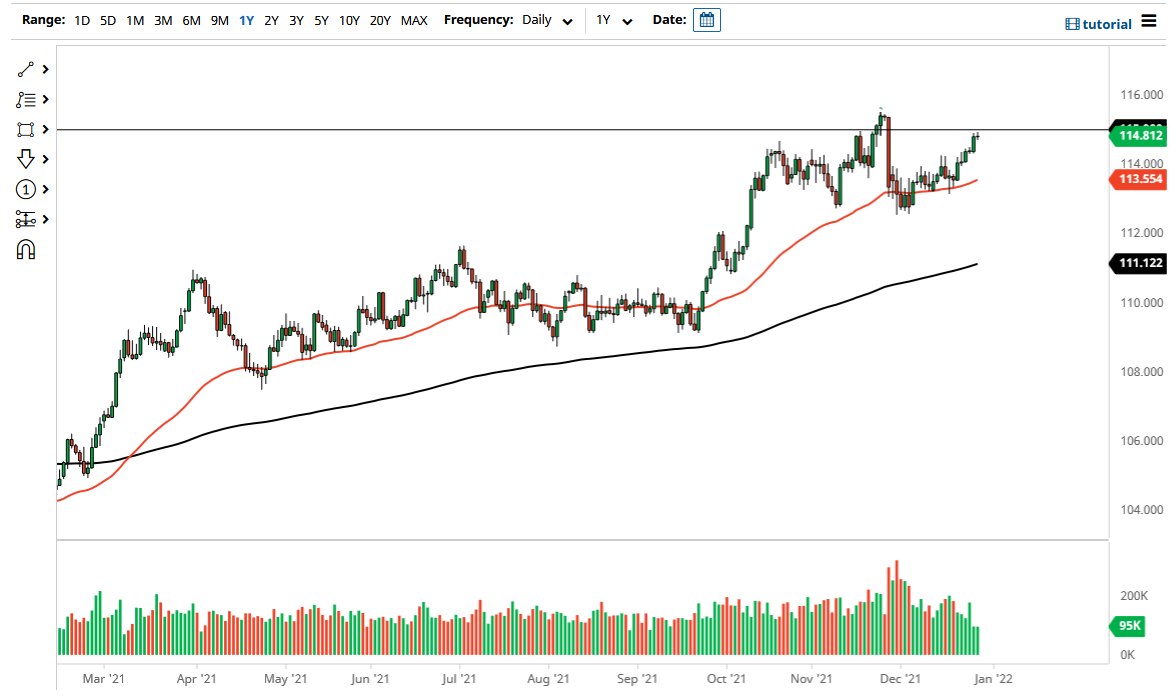Open the calendar date picker
This screenshot has height=698, width=1176.
coord(707,19)
